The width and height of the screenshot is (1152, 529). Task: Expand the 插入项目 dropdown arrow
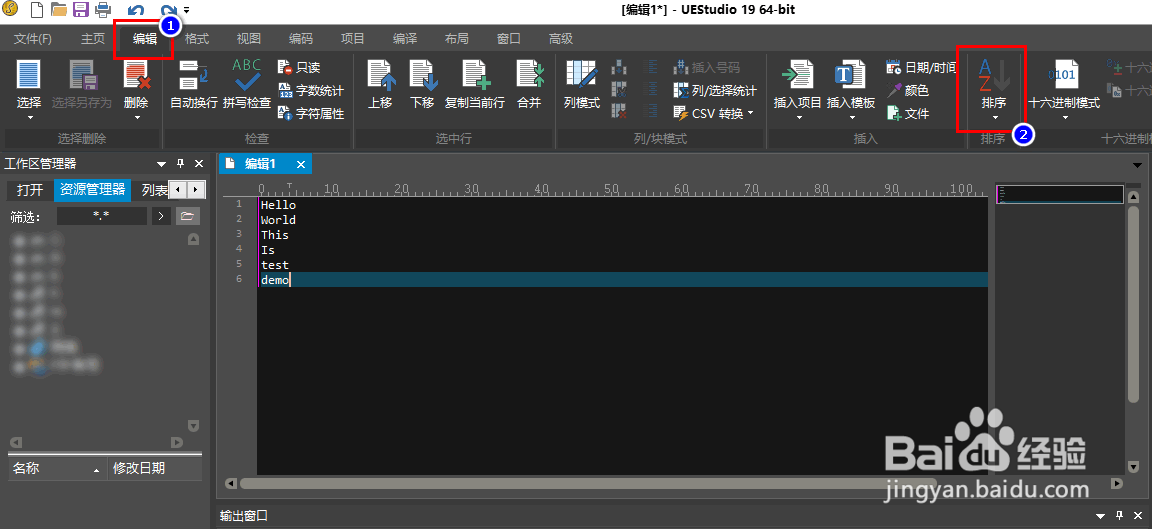[799, 117]
